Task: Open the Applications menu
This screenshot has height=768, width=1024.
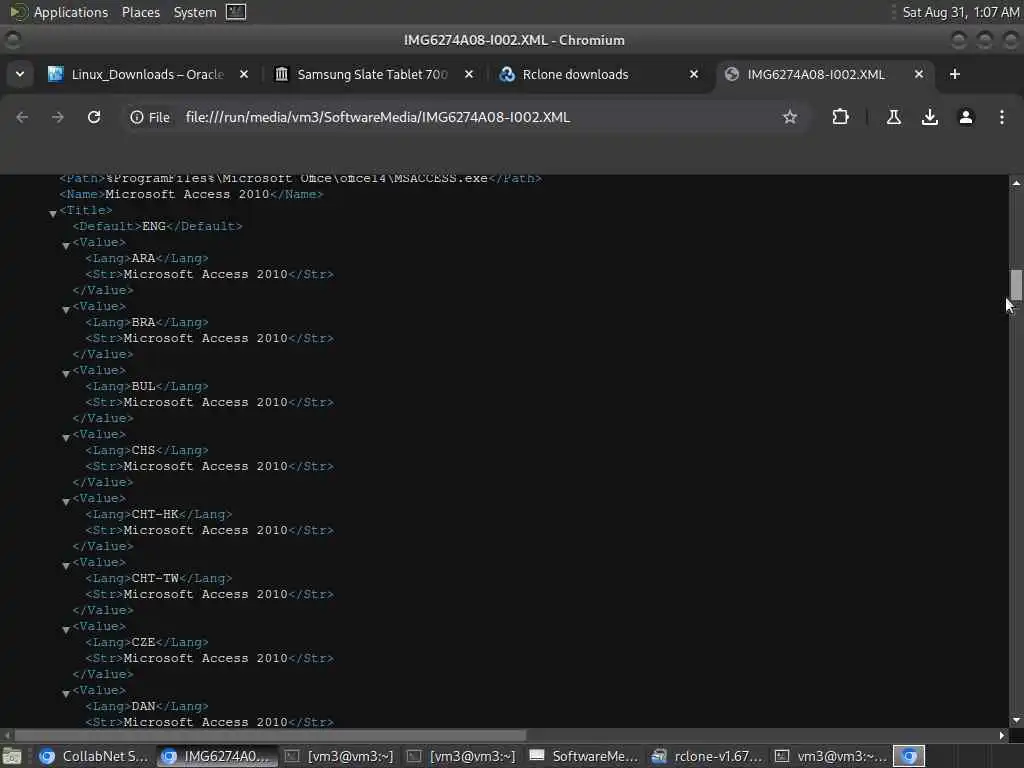Action: click(71, 12)
